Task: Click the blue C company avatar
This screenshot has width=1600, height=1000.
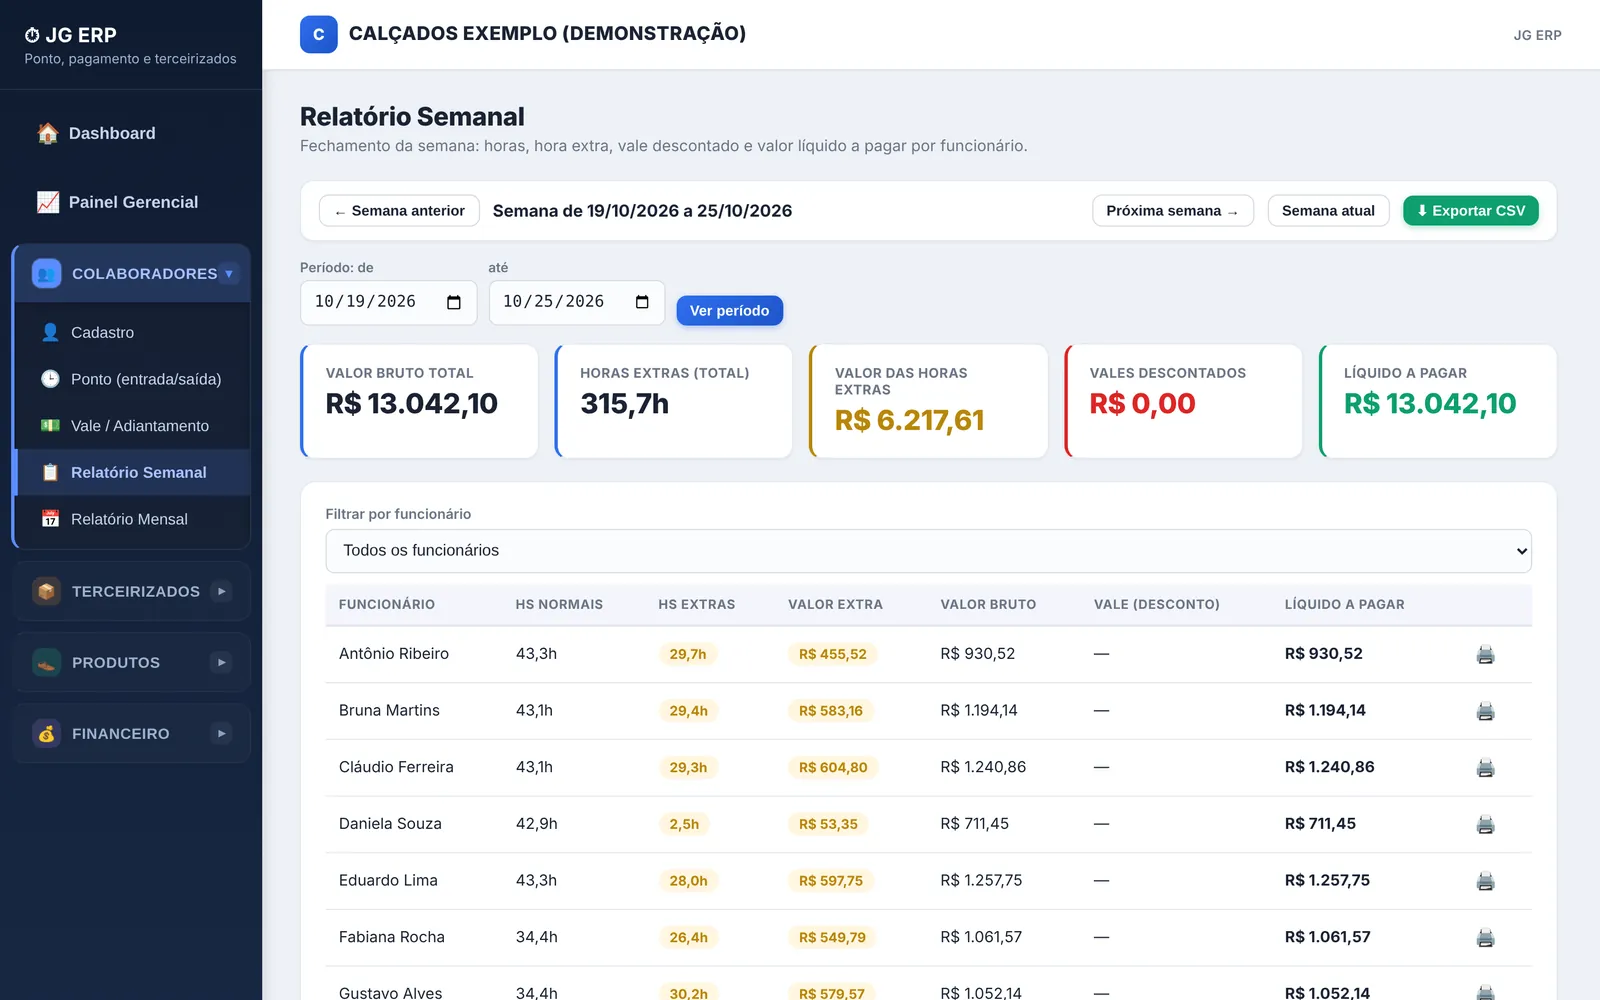Action: point(318,34)
